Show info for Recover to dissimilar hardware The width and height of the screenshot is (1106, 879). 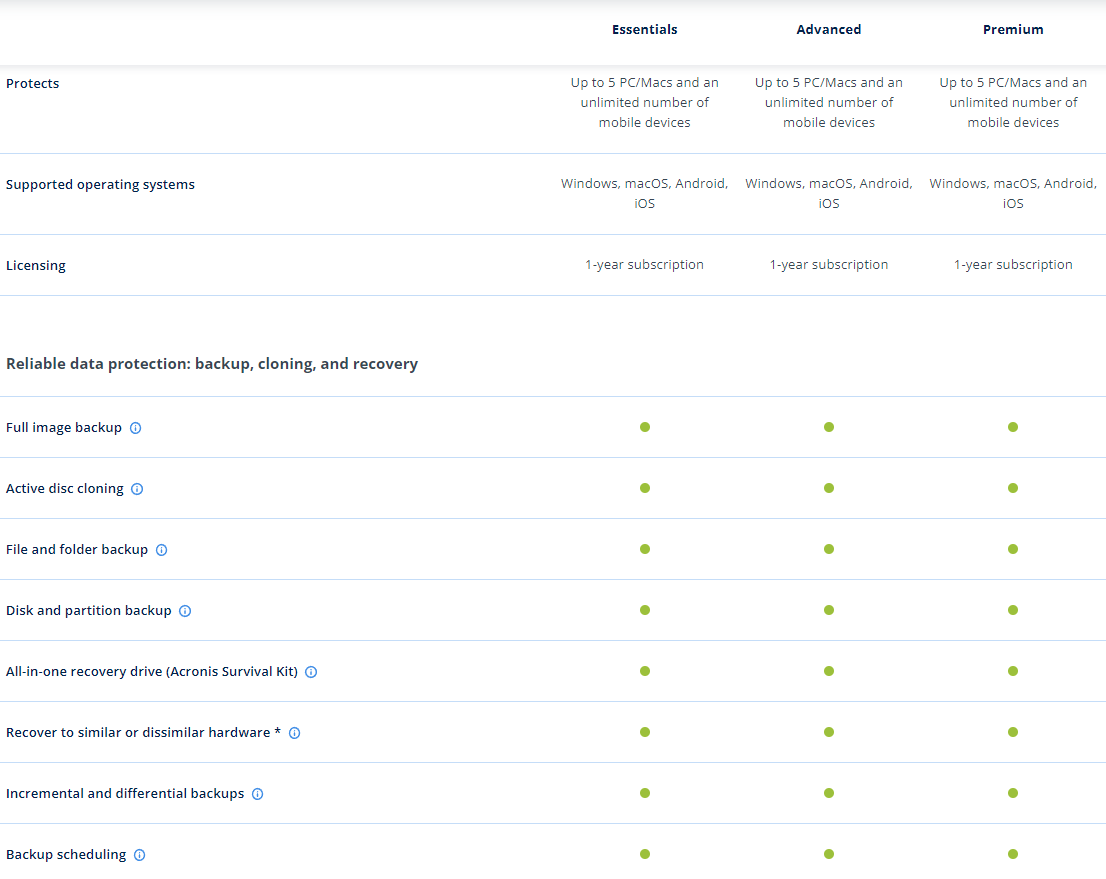tap(295, 733)
